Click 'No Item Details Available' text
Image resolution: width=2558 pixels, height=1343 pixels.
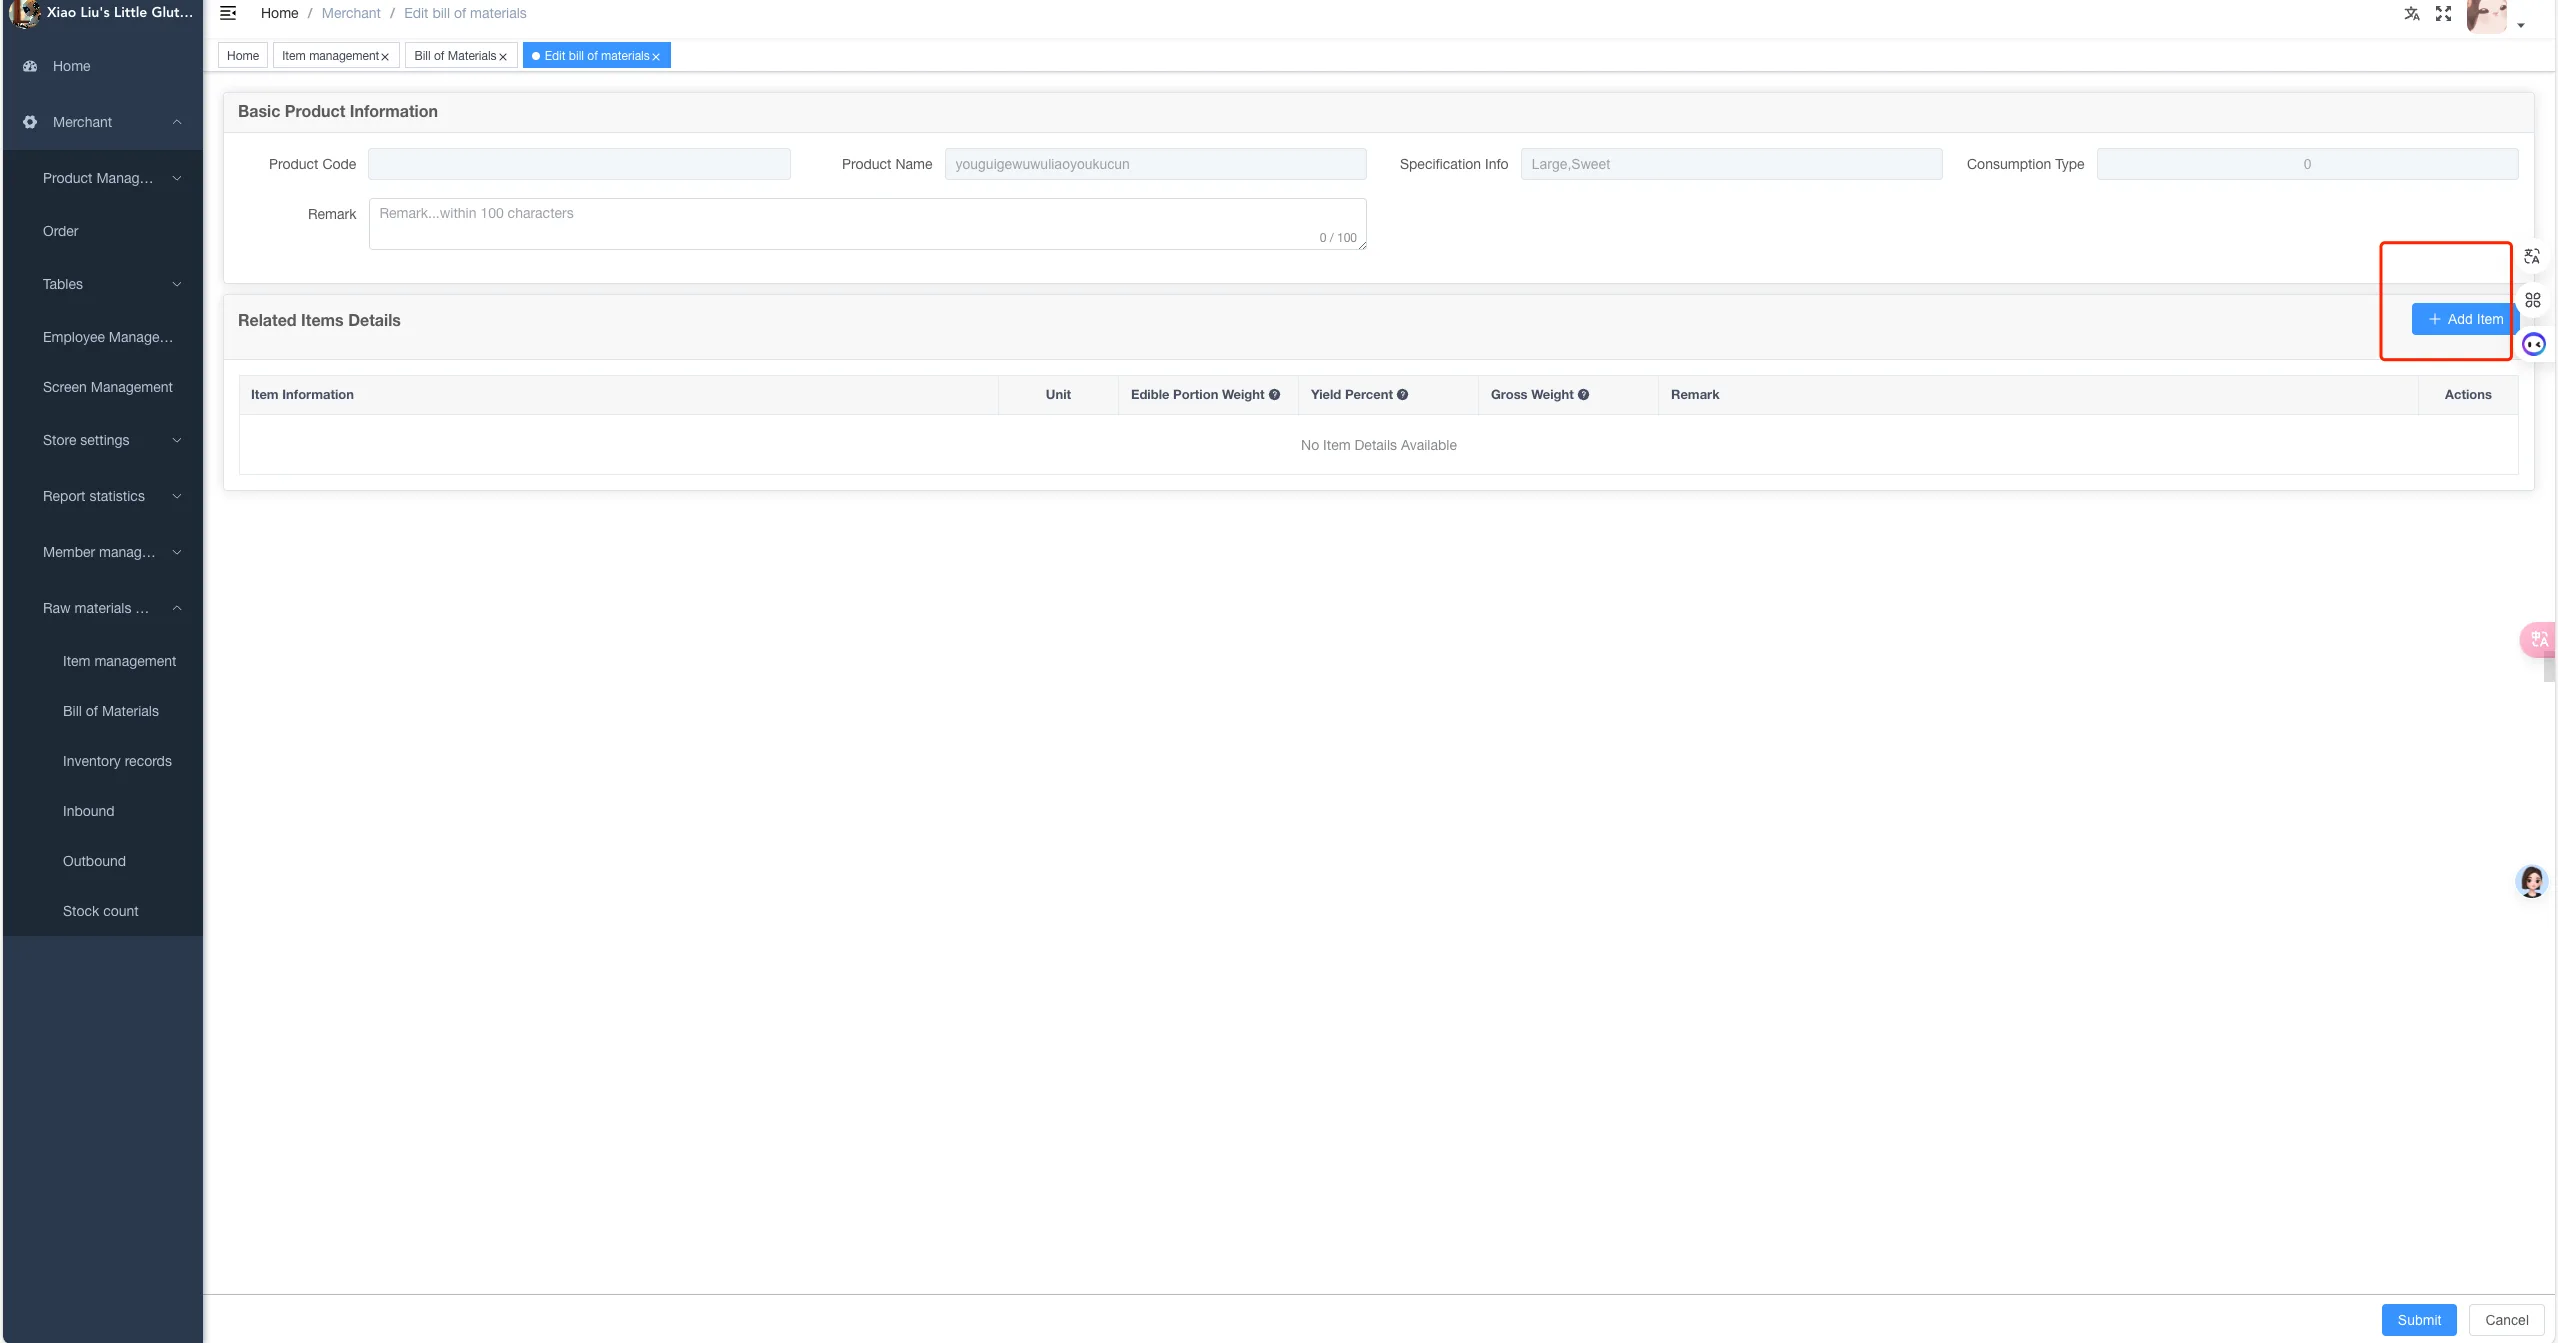1378,446
